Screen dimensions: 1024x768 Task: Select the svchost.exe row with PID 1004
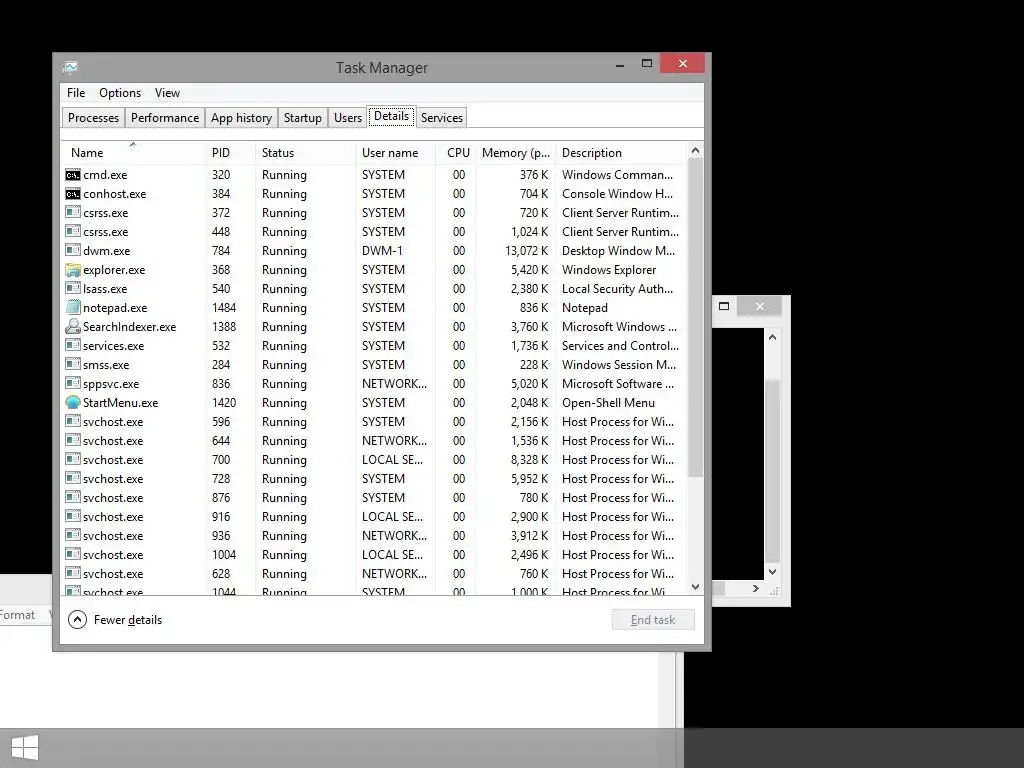coord(374,554)
